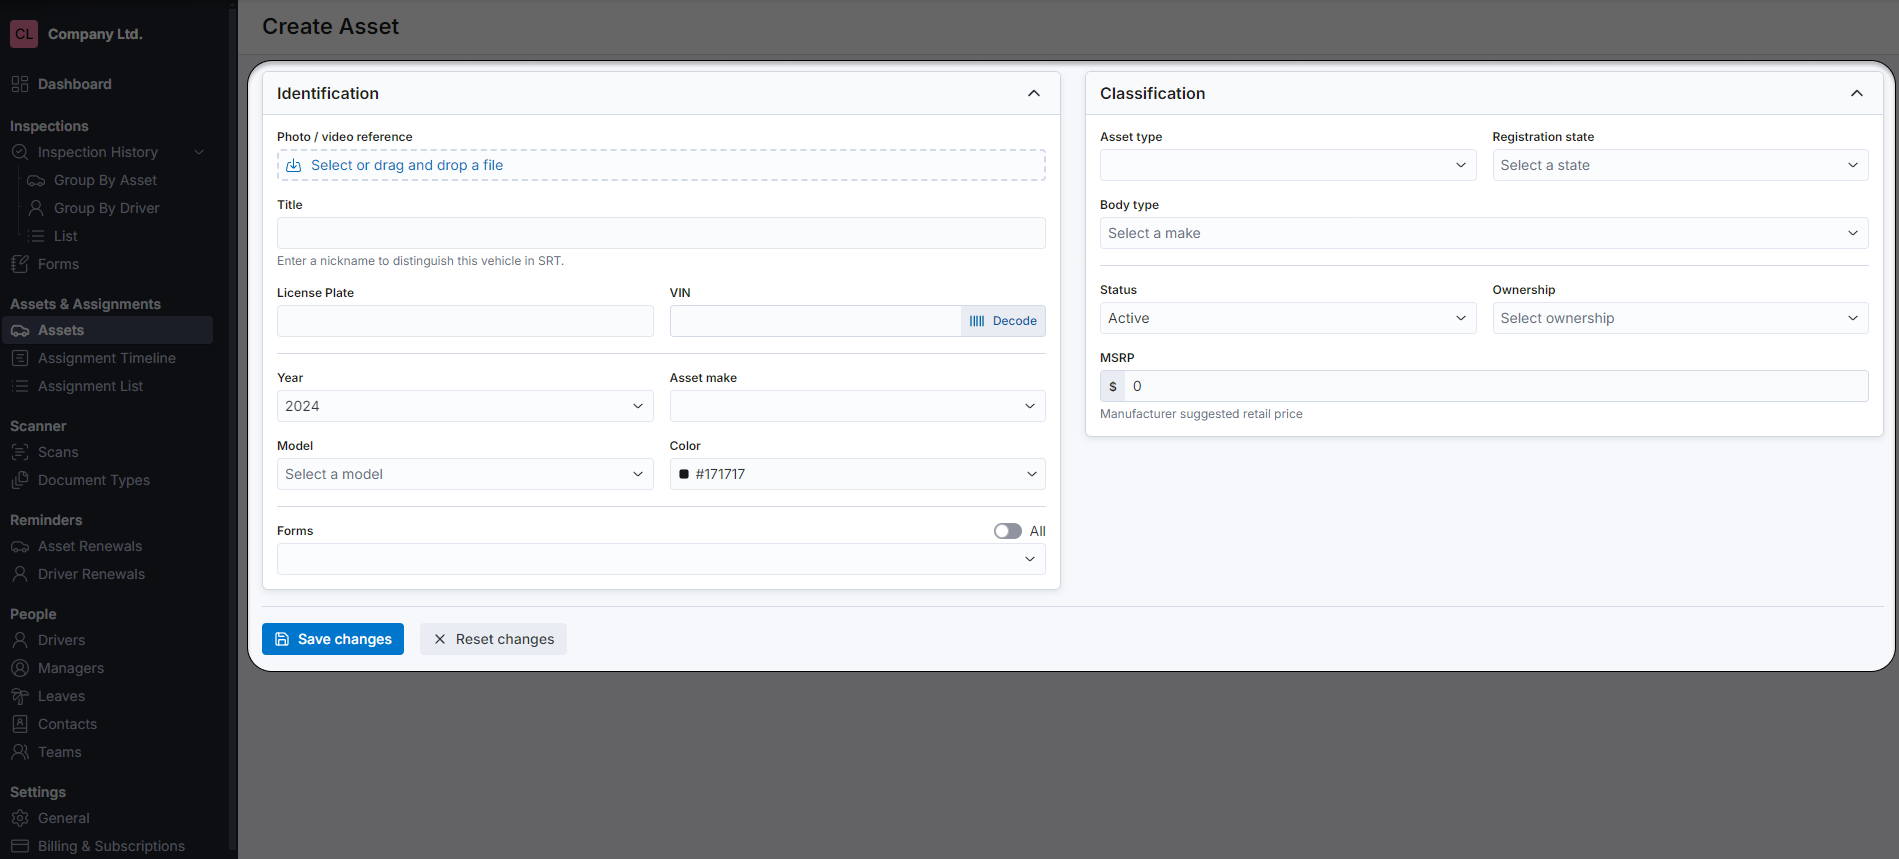Click the Dashboard grid icon in sidebar
1899x859 pixels.
(x=20, y=84)
